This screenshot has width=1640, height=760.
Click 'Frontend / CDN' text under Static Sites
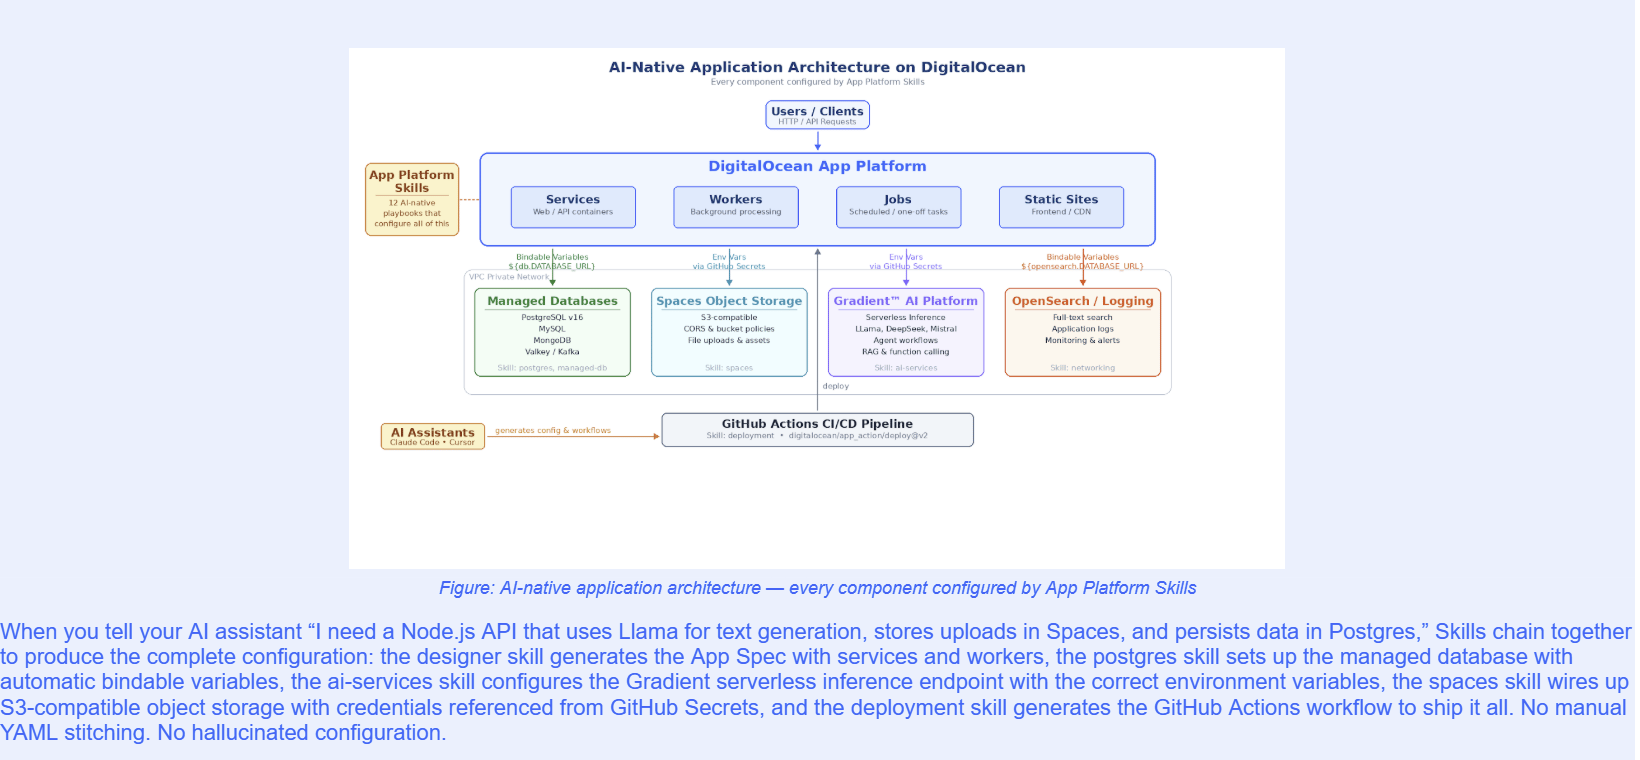click(x=1061, y=212)
